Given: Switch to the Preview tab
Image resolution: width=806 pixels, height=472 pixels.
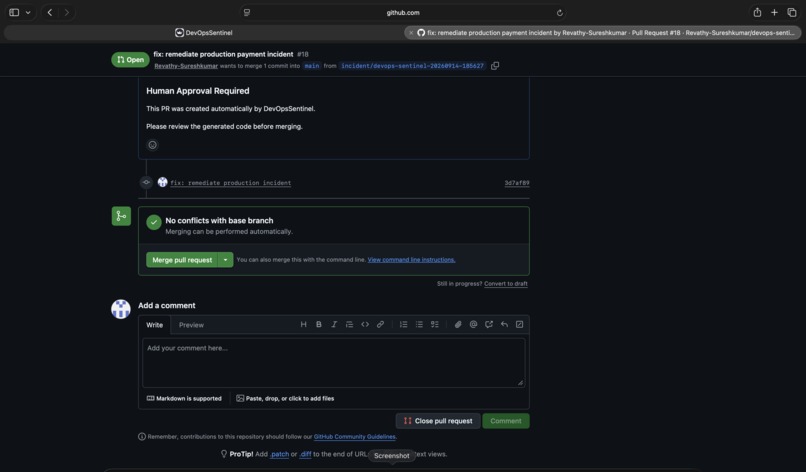Looking at the screenshot, I should 191,325.
